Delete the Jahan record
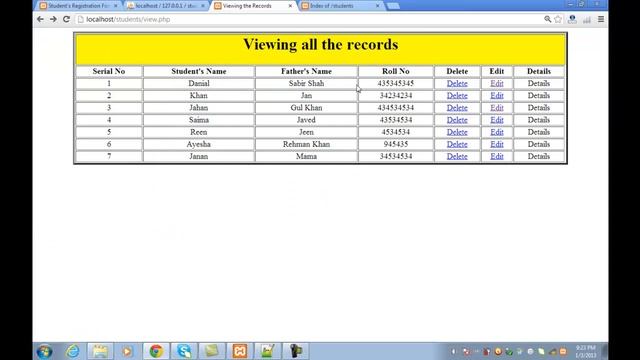Viewport: 640px width, 360px height. pyautogui.click(x=457, y=108)
